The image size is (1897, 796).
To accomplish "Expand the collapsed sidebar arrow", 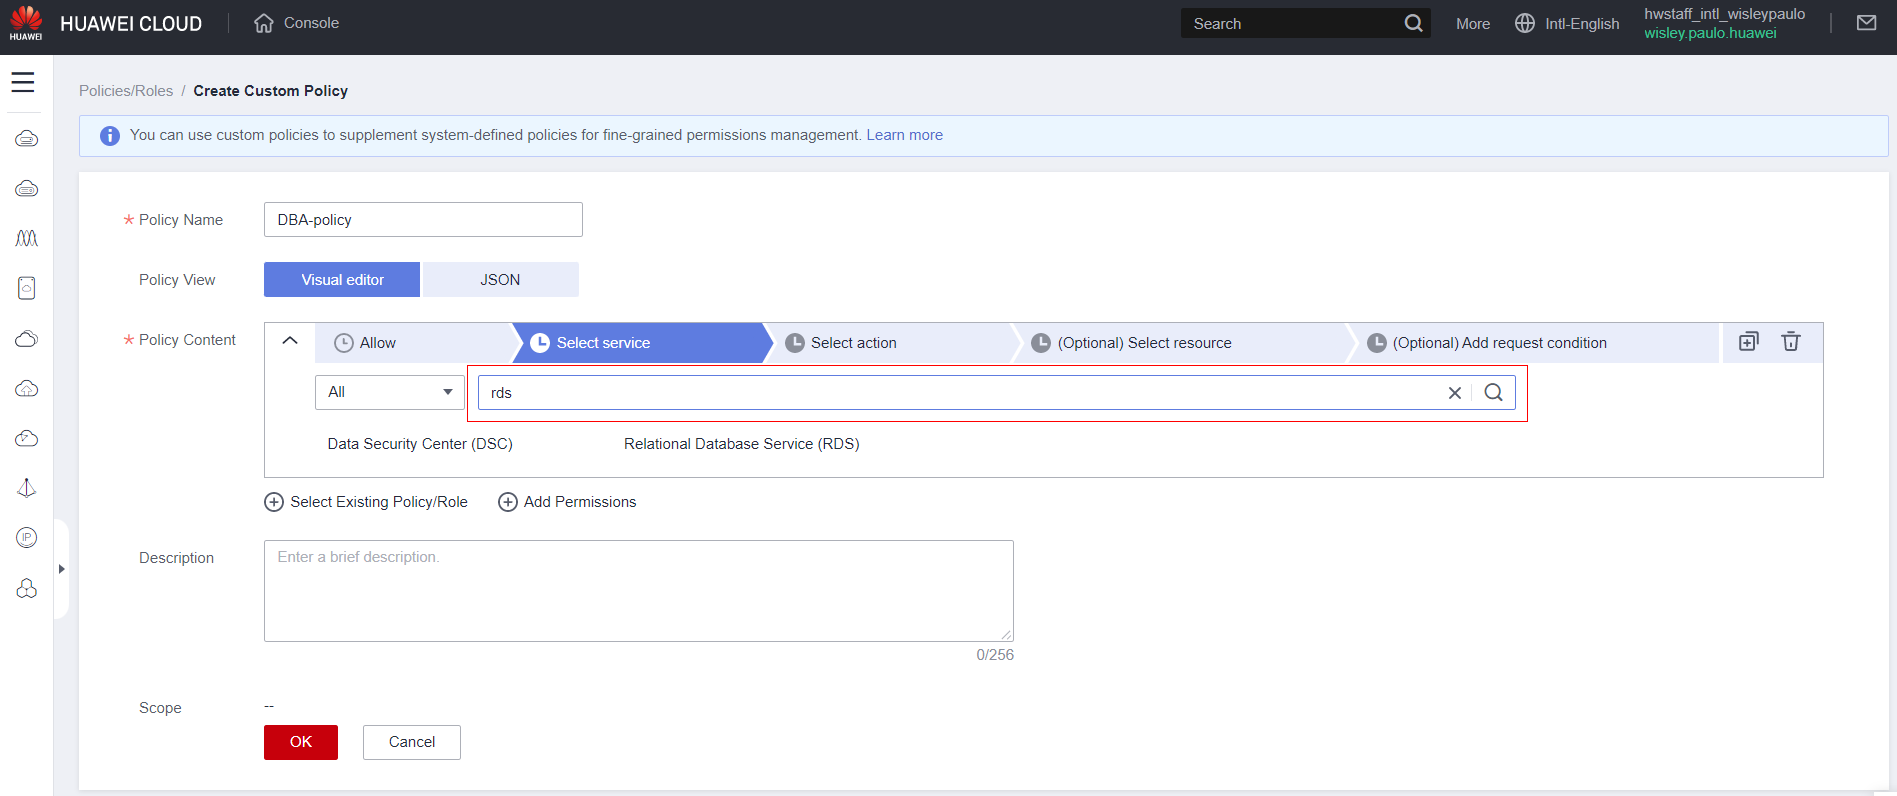I will pos(61,569).
